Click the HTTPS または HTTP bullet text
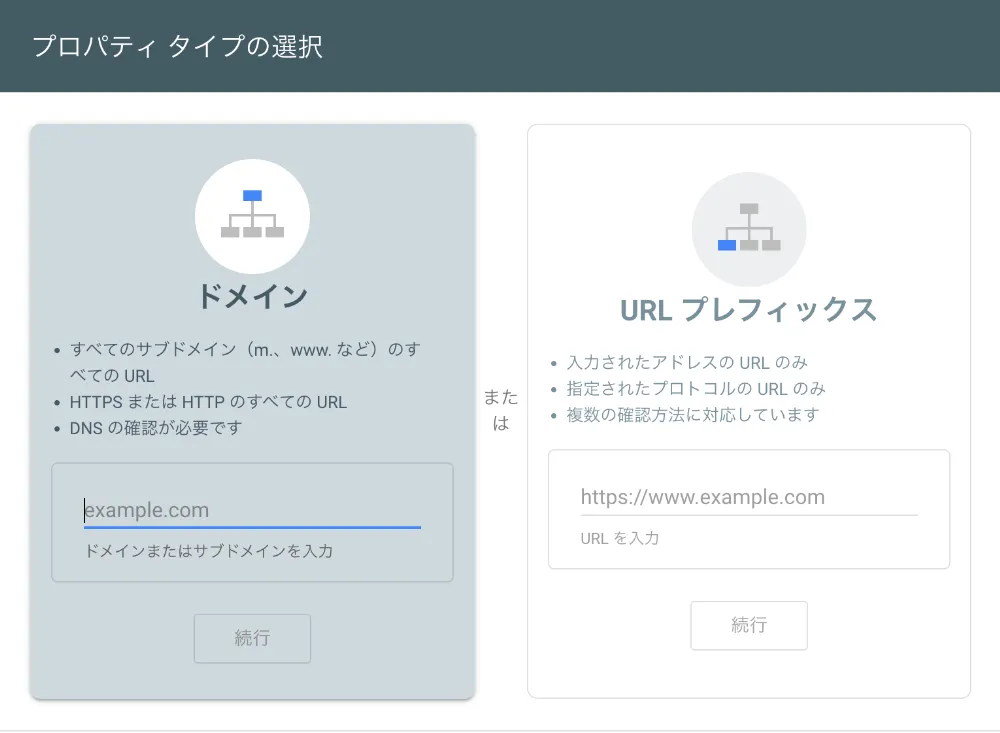This screenshot has width=1000, height=733. (208, 402)
